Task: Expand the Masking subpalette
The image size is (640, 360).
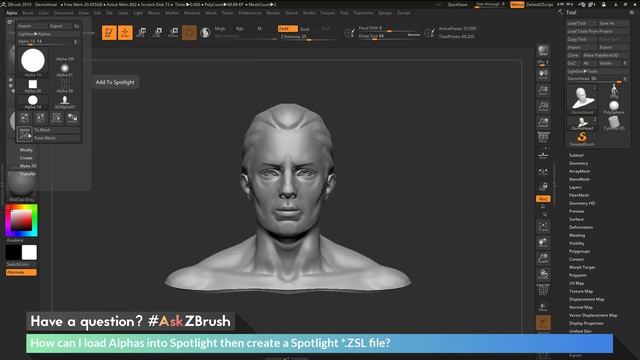Action: pyautogui.click(x=577, y=236)
